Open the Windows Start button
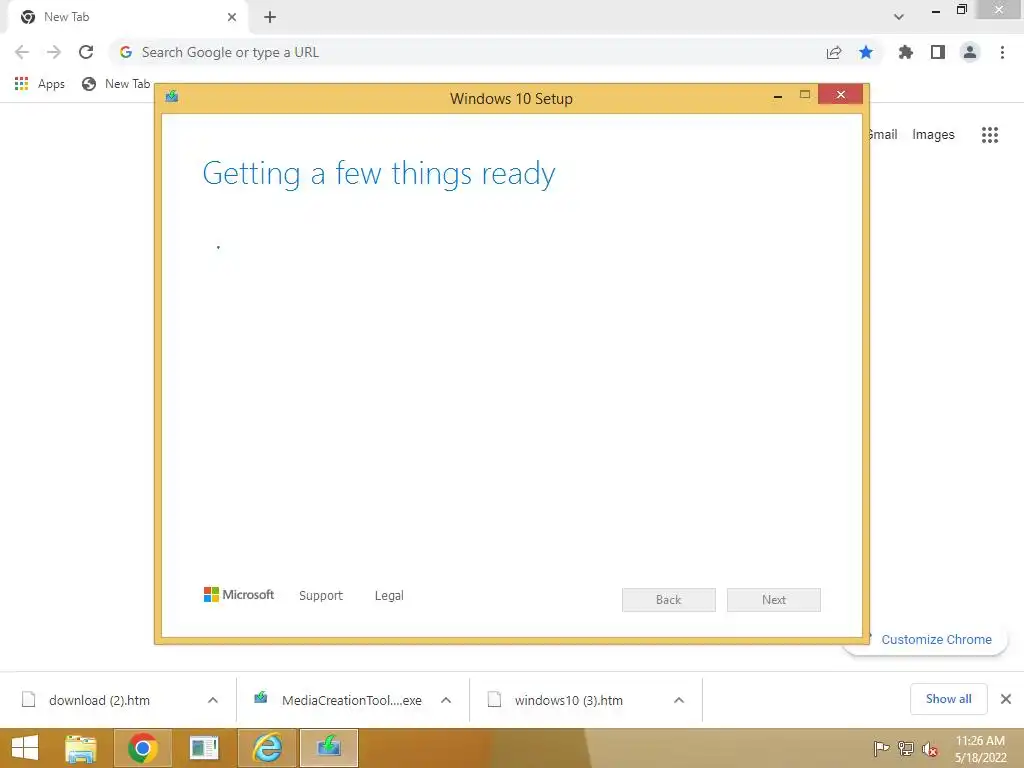This screenshot has width=1024, height=768. point(25,748)
